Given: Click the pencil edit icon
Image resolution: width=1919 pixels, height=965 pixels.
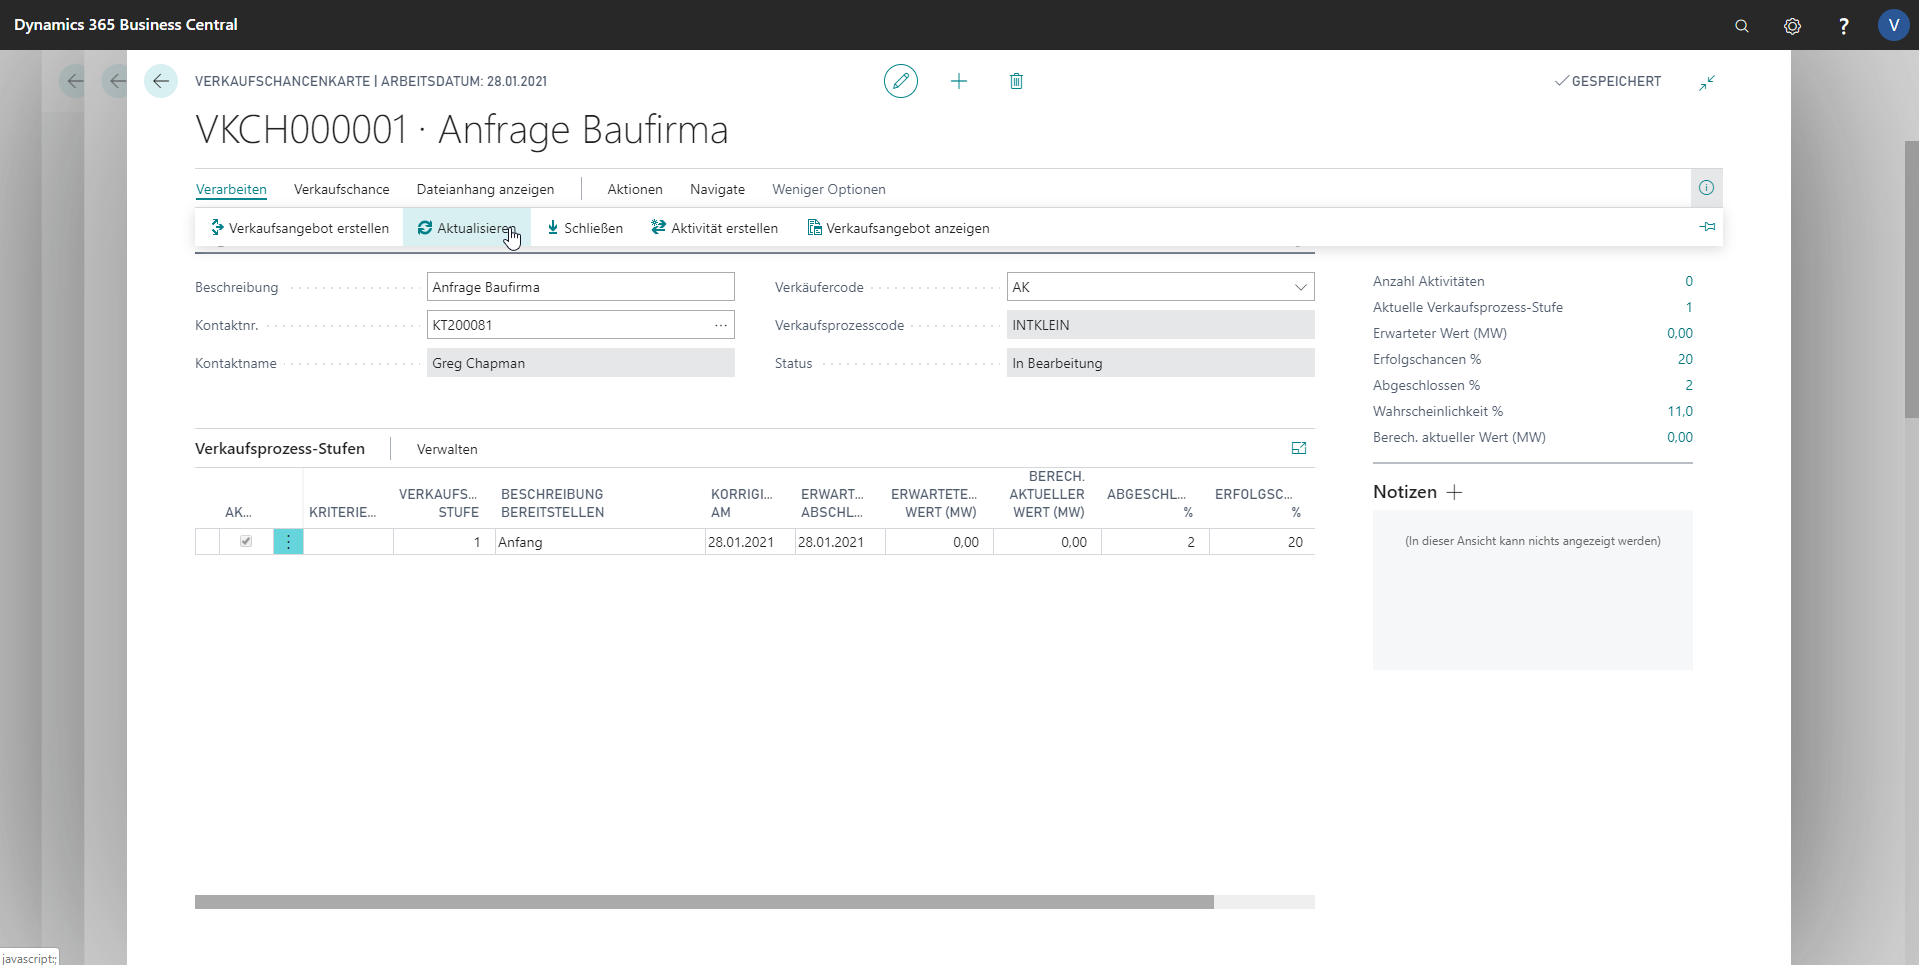Looking at the screenshot, I should 901,81.
